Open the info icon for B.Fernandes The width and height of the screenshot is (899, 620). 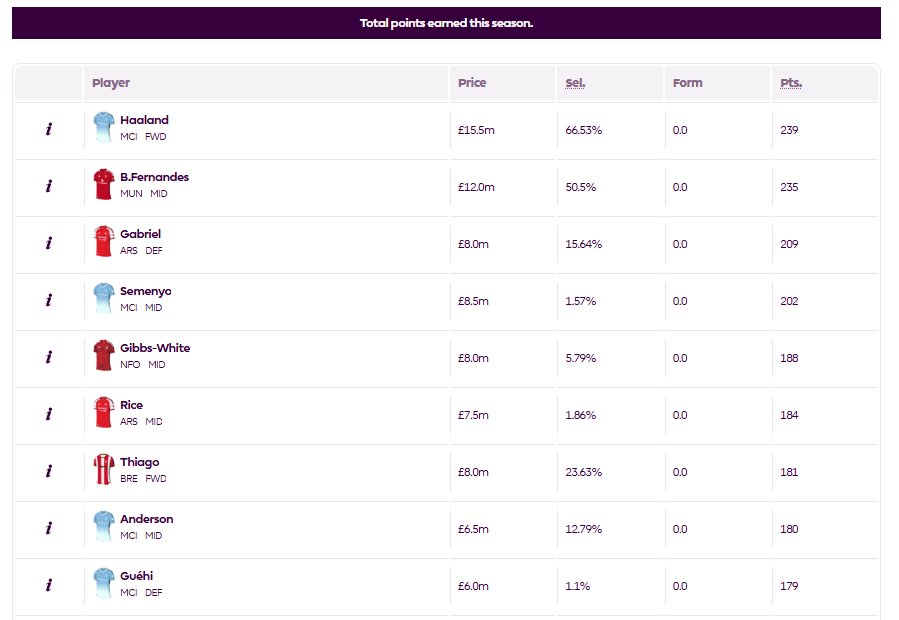click(x=49, y=186)
